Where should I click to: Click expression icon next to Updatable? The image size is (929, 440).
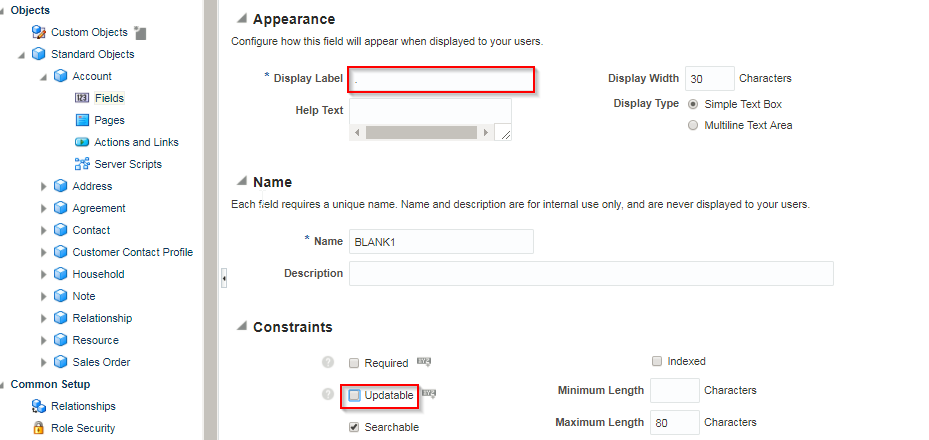pyautogui.click(x=428, y=393)
